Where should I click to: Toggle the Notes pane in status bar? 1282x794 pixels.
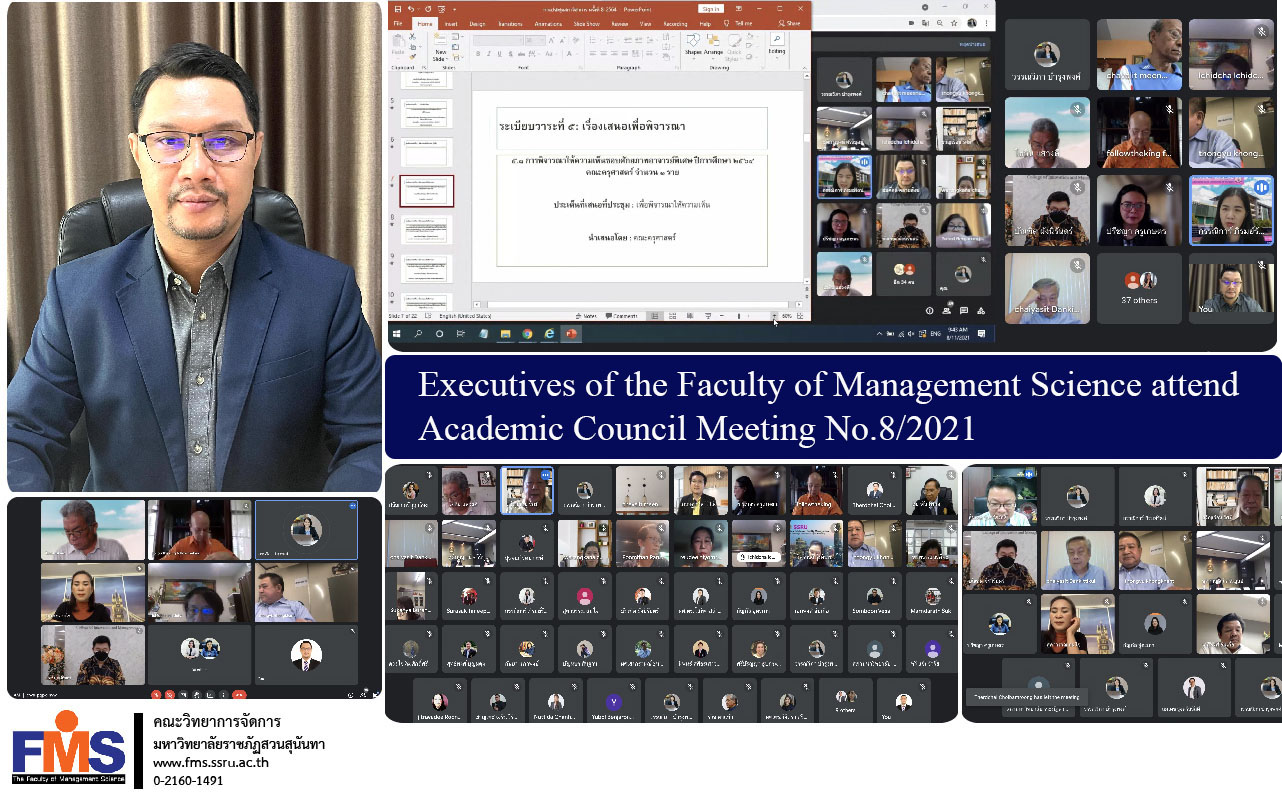coord(588,316)
